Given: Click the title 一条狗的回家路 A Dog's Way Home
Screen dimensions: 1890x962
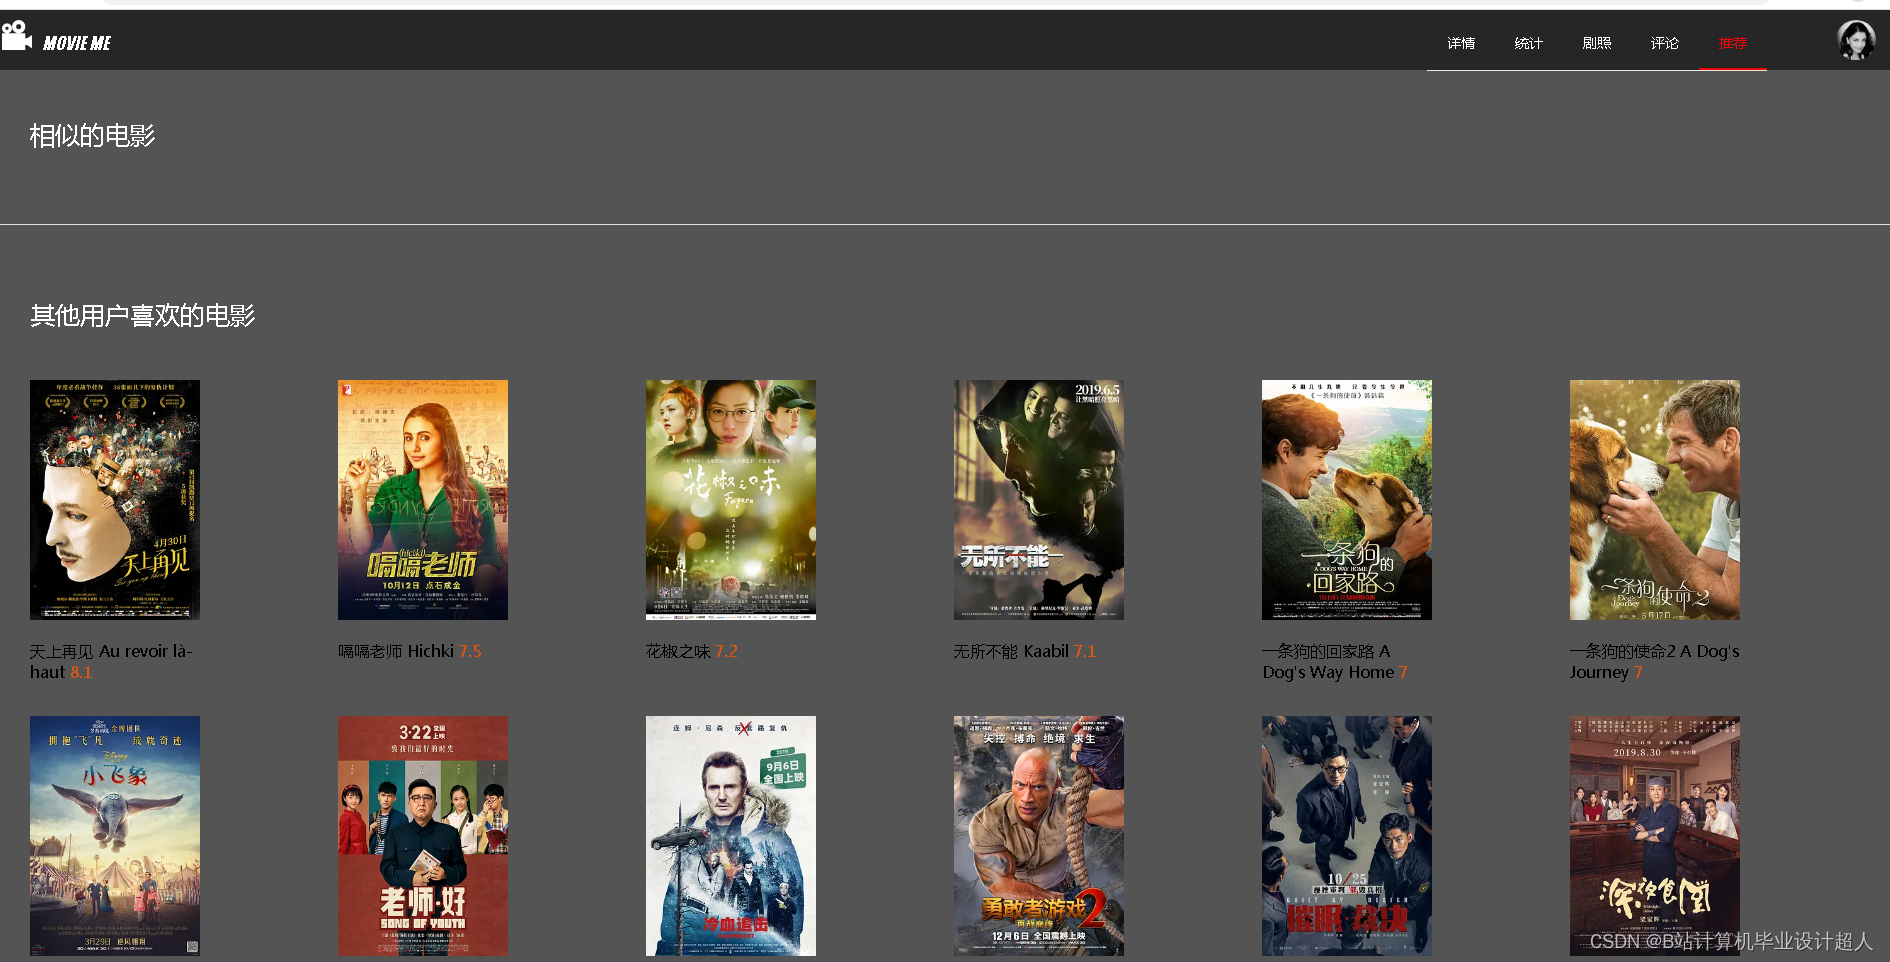Looking at the screenshot, I should coord(1328,661).
